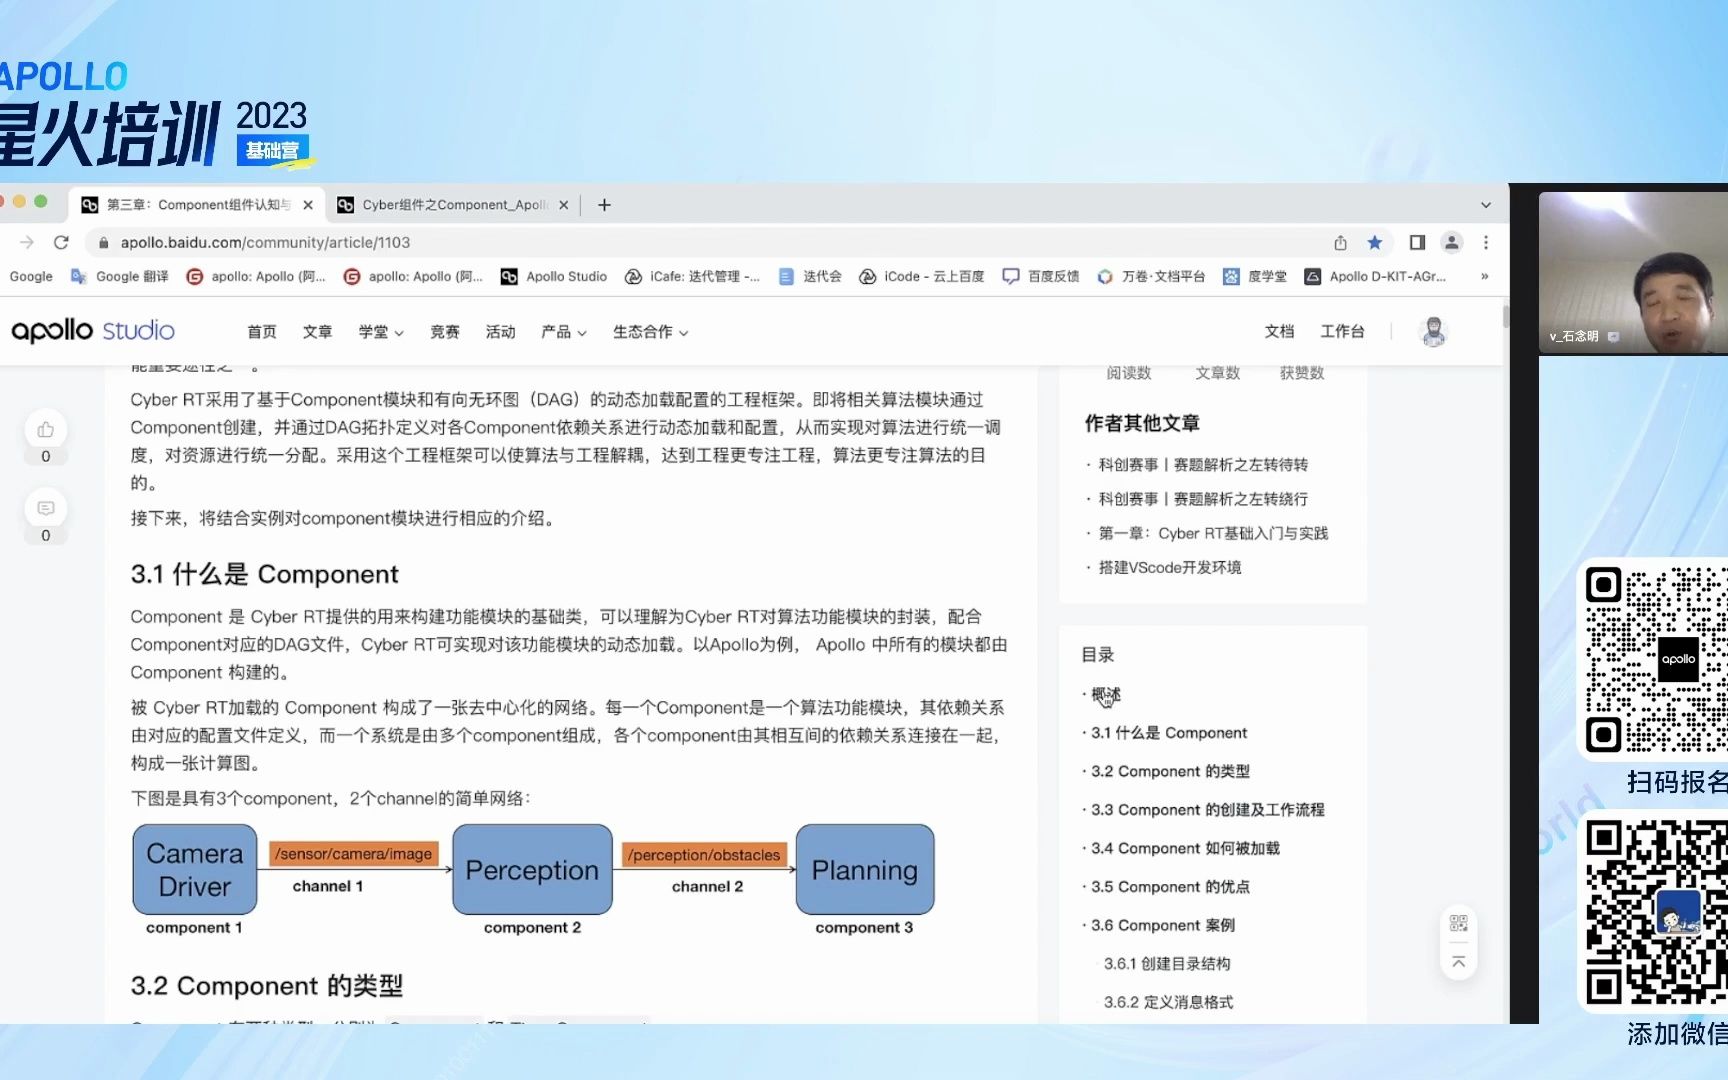Open 文档 in header

(x=1279, y=331)
